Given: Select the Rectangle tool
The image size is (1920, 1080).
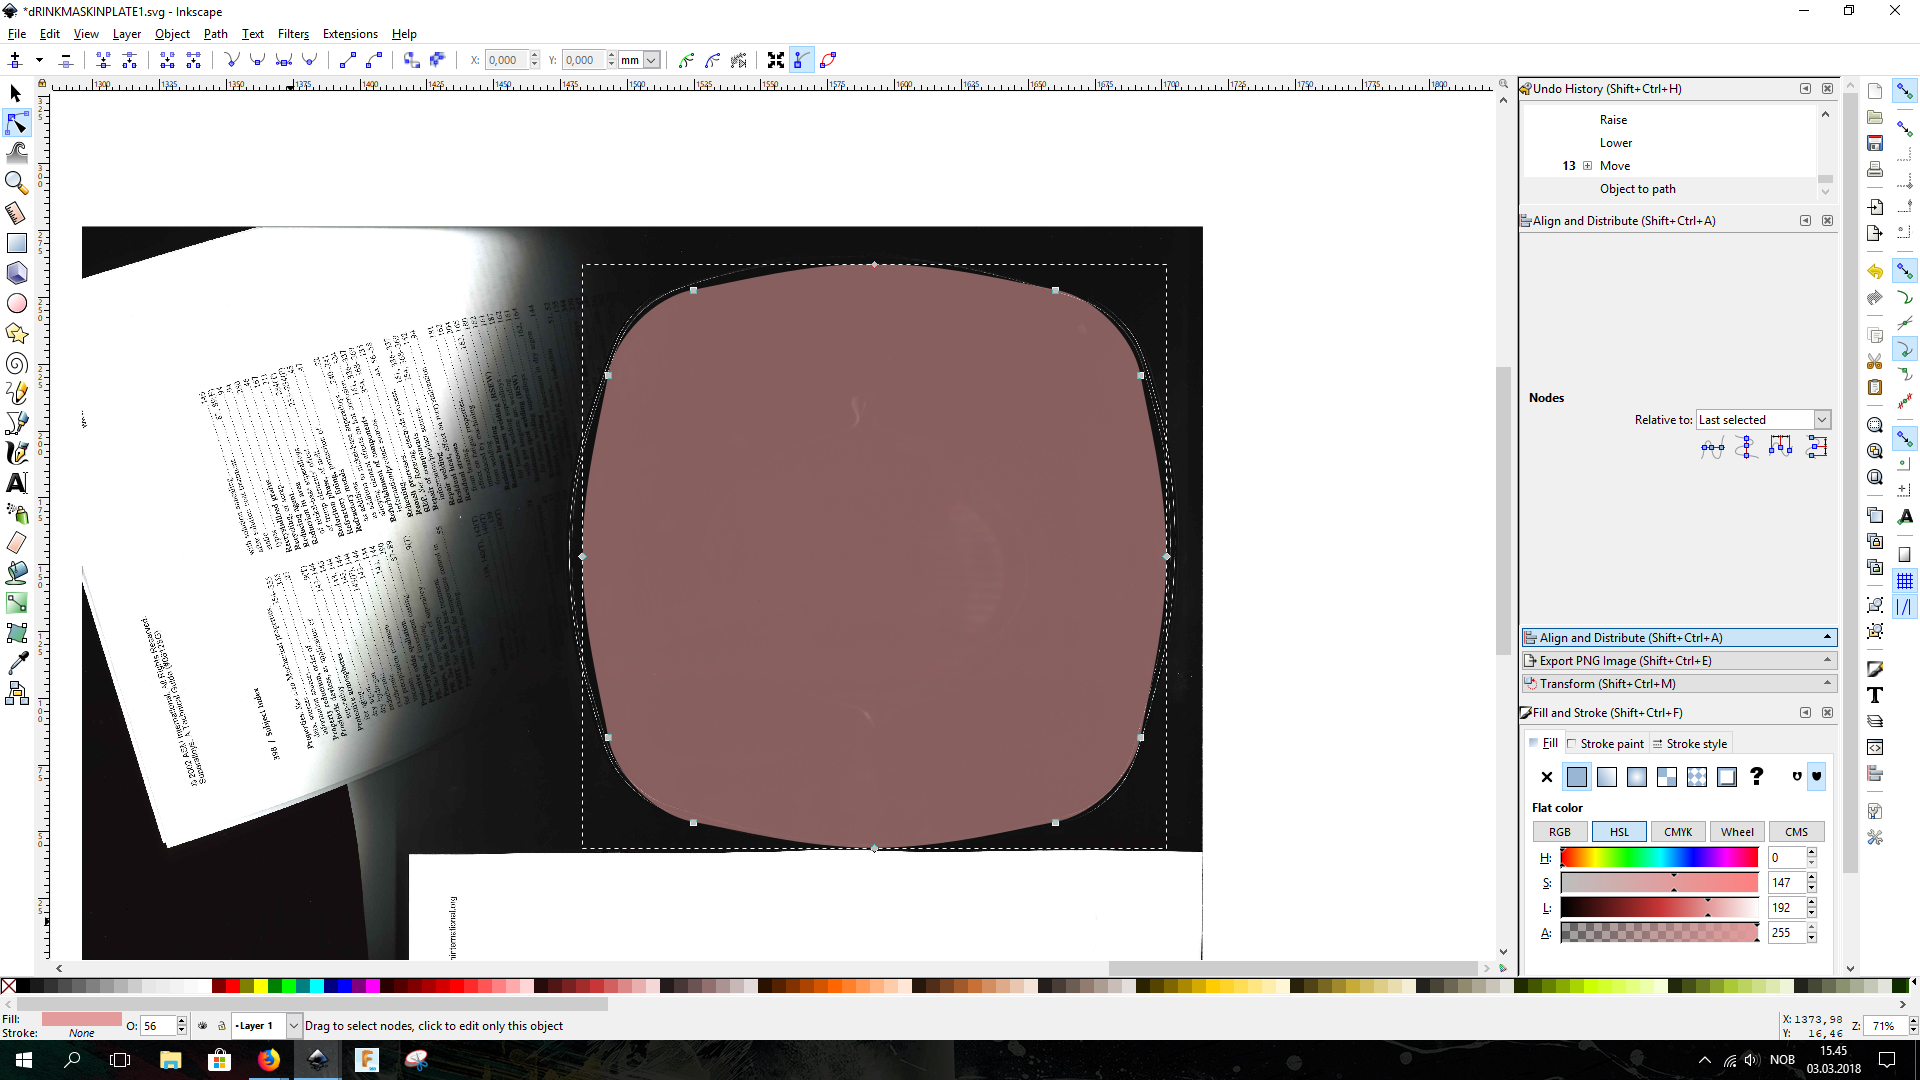Looking at the screenshot, I should point(16,243).
